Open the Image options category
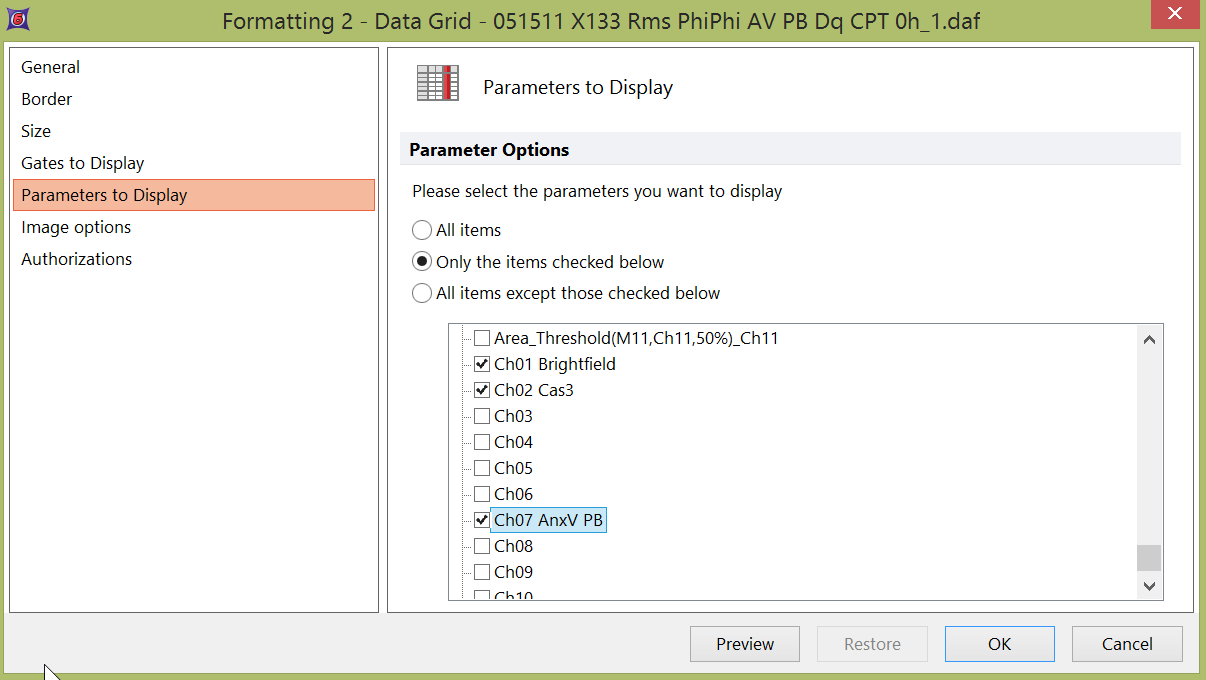The image size is (1206, 680). (x=76, y=227)
